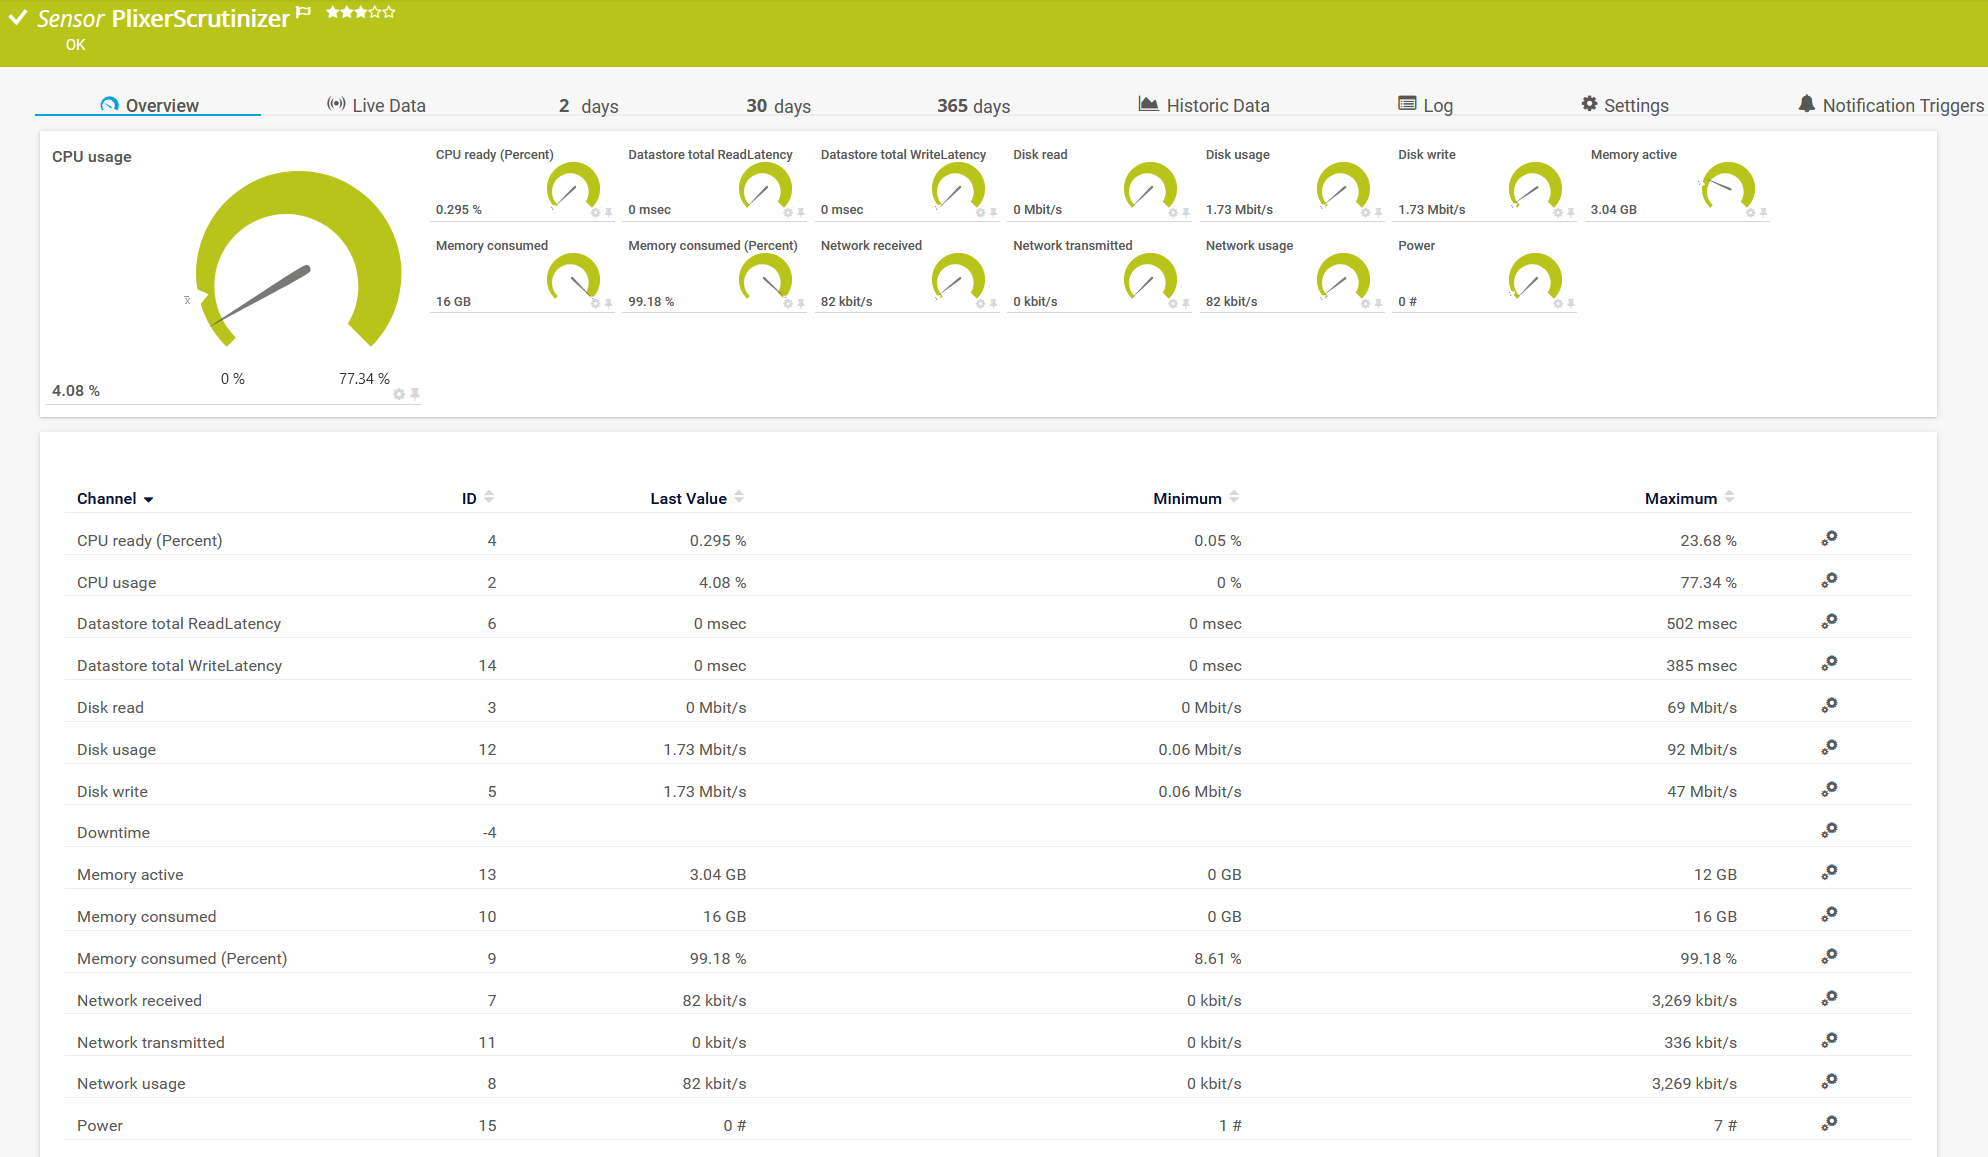Image resolution: width=1988 pixels, height=1157 pixels.
Task: Set priority to five stars
Action: (x=390, y=12)
